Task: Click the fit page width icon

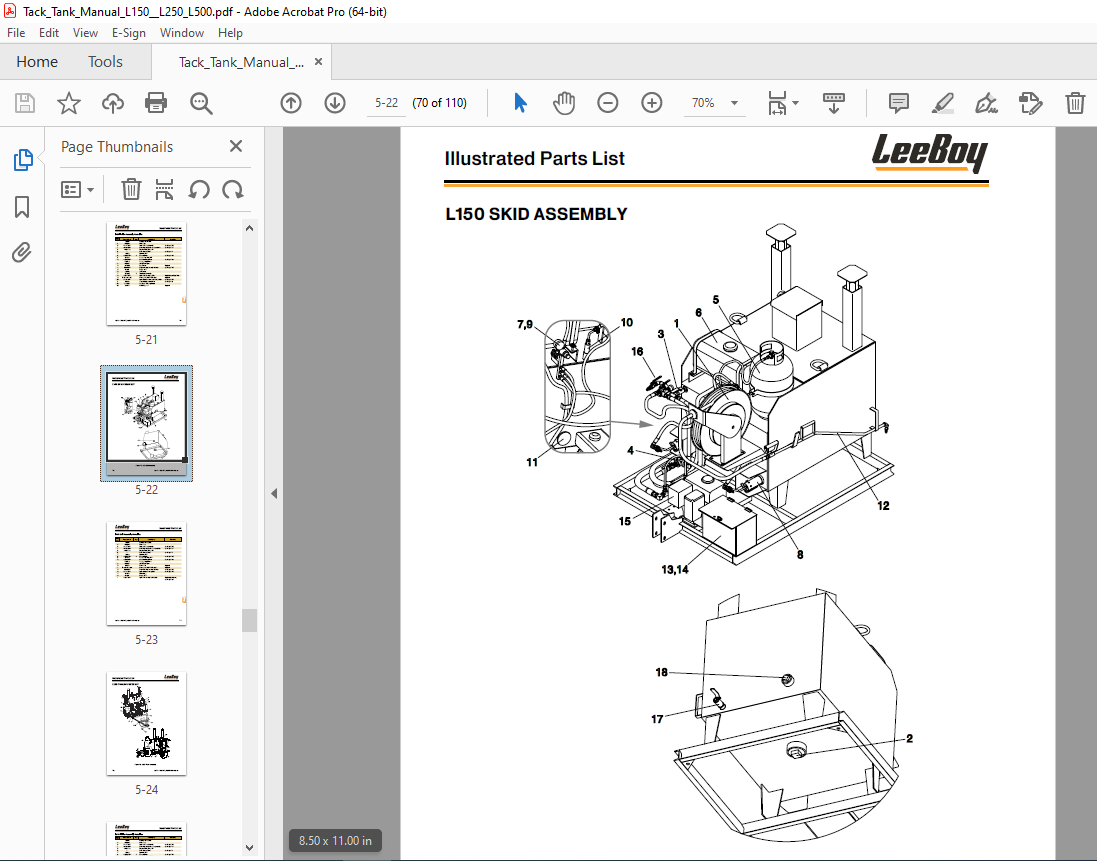Action: pos(777,104)
